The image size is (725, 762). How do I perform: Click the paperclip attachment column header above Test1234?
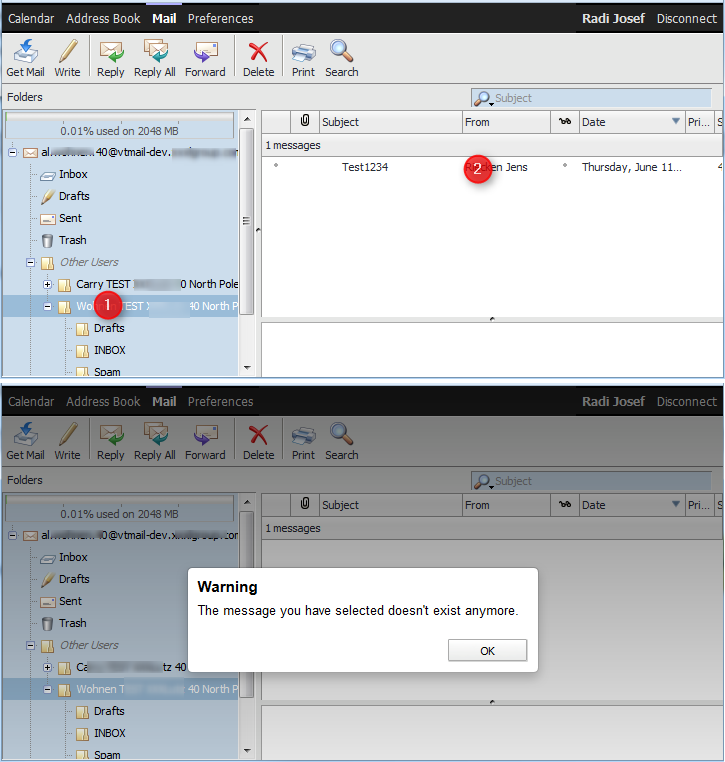pyautogui.click(x=305, y=122)
